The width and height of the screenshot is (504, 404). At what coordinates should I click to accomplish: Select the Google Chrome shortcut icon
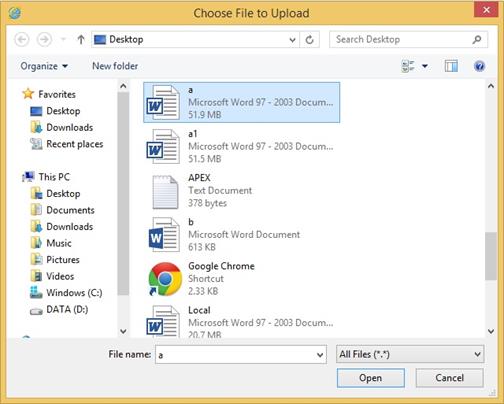165,279
